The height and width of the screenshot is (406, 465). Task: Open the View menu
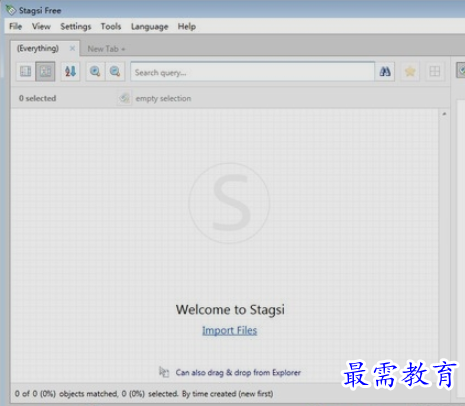click(41, 26)
